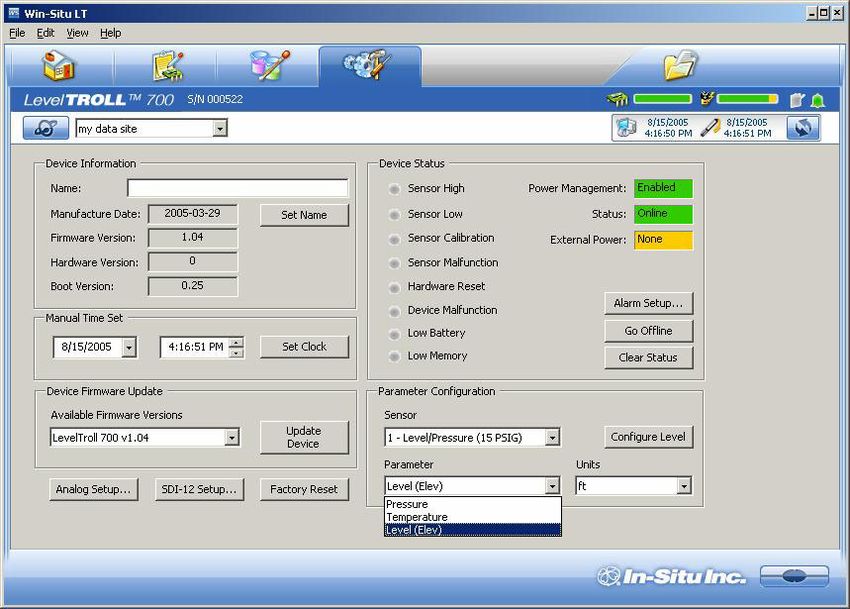
Task: Synchronize clocks with the sync button
Action: click(x=803, y=128)
